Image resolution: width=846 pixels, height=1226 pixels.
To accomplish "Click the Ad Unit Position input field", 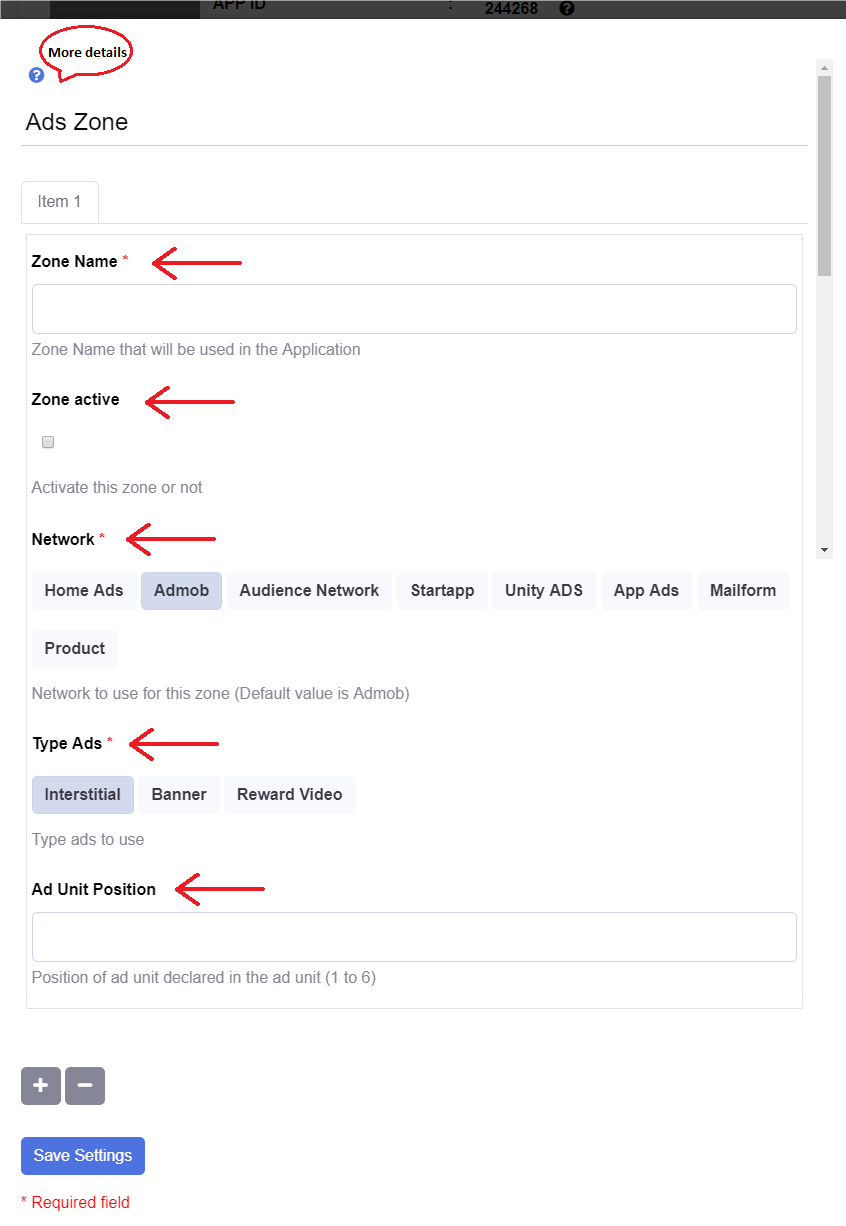I will 414,937.
